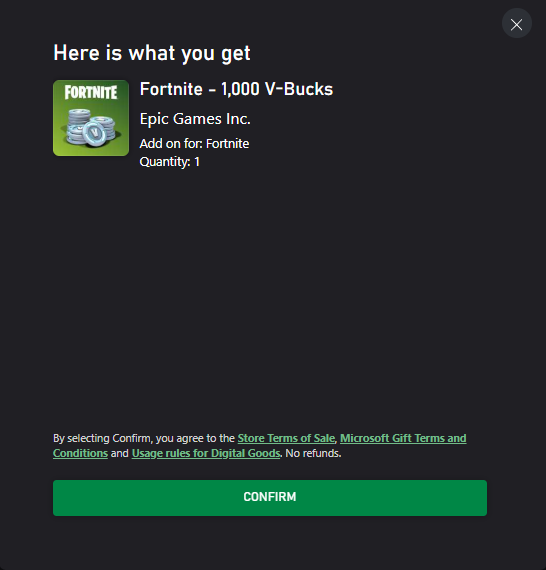This screenshot has width=546, height=570.
Task: Click the By selecting Confirm agreement text
Action: (x=144, y=438)
